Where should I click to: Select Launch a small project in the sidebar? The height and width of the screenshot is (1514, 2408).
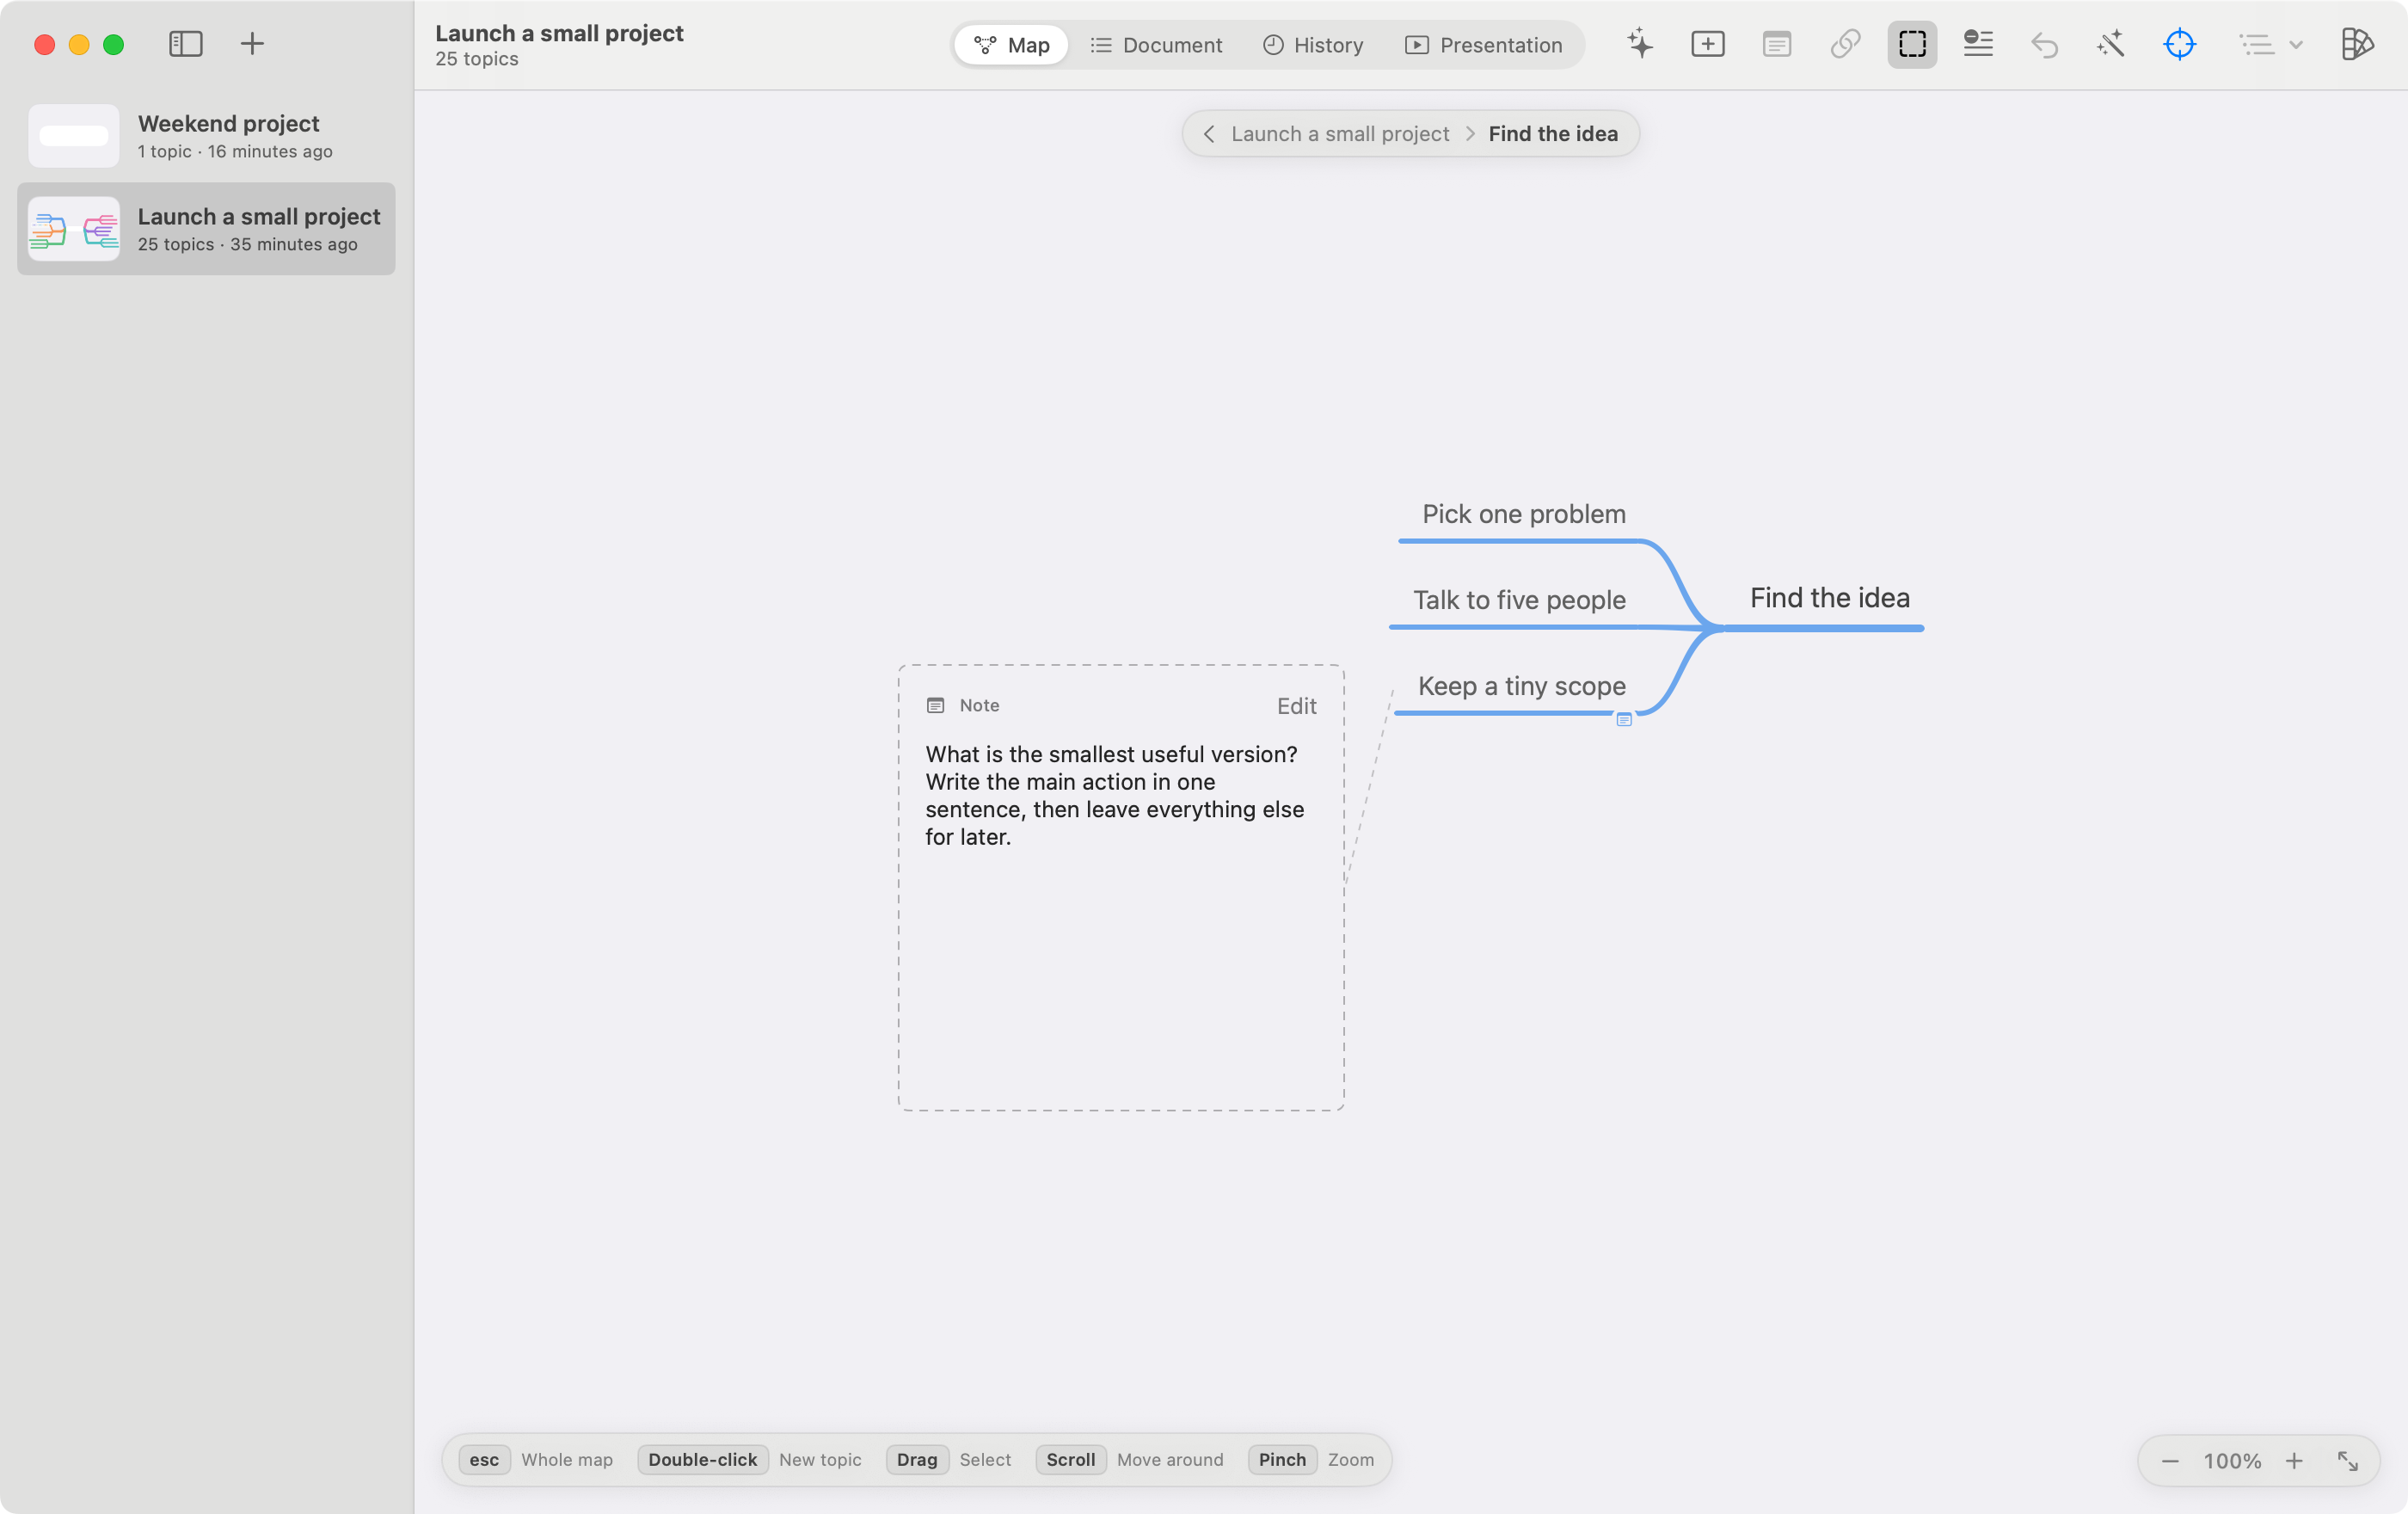tap(206, 229)
